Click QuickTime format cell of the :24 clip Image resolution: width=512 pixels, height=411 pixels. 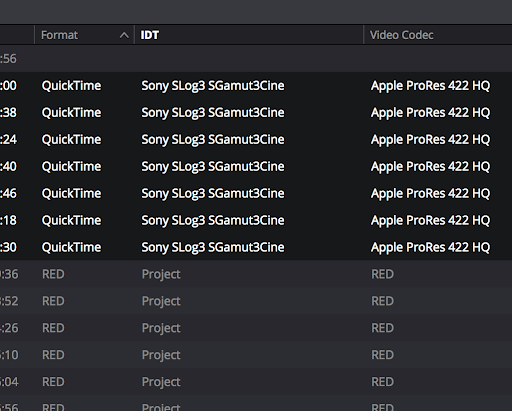pyautogui.click(x=71, y=140)
